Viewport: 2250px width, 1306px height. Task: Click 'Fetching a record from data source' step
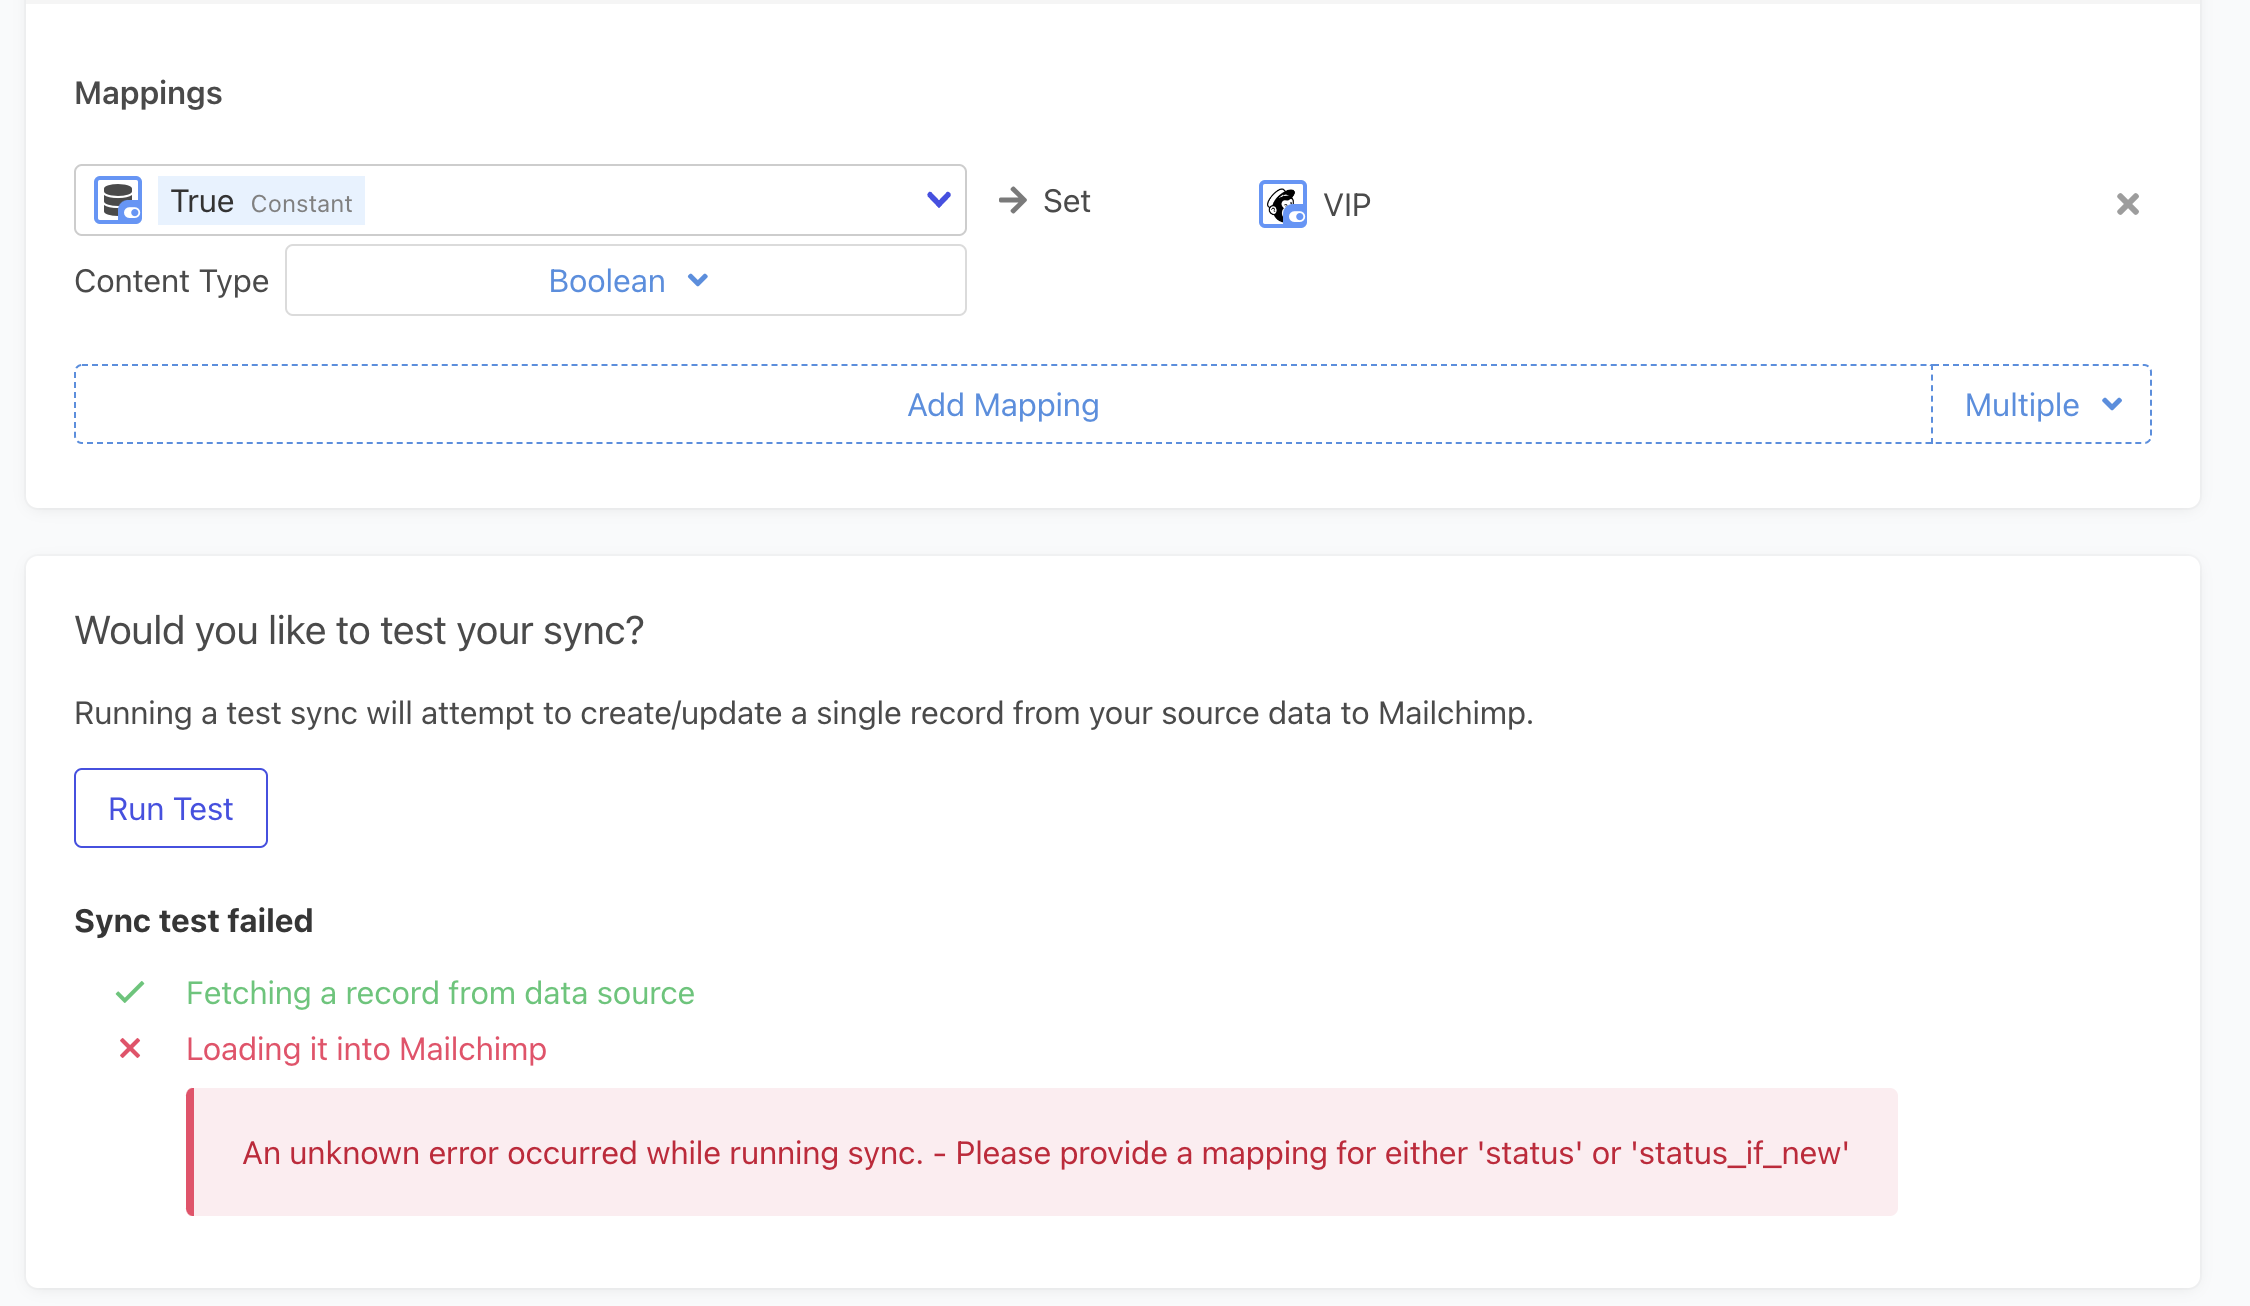(440, 993)
